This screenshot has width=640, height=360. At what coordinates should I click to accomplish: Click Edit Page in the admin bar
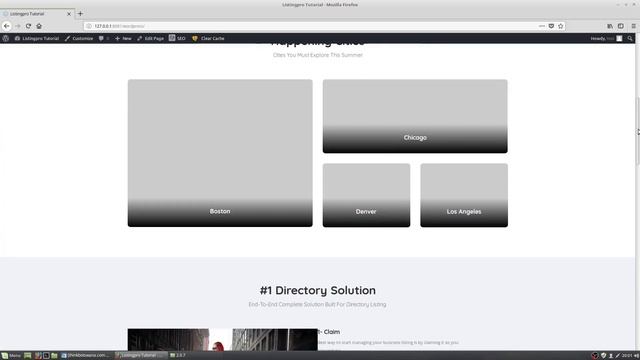click(x=150, y=38)
